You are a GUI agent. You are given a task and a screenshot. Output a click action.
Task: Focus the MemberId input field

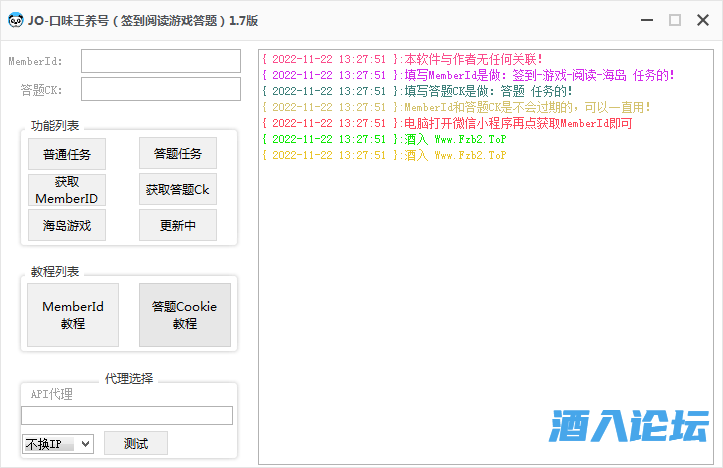[160, 61]
